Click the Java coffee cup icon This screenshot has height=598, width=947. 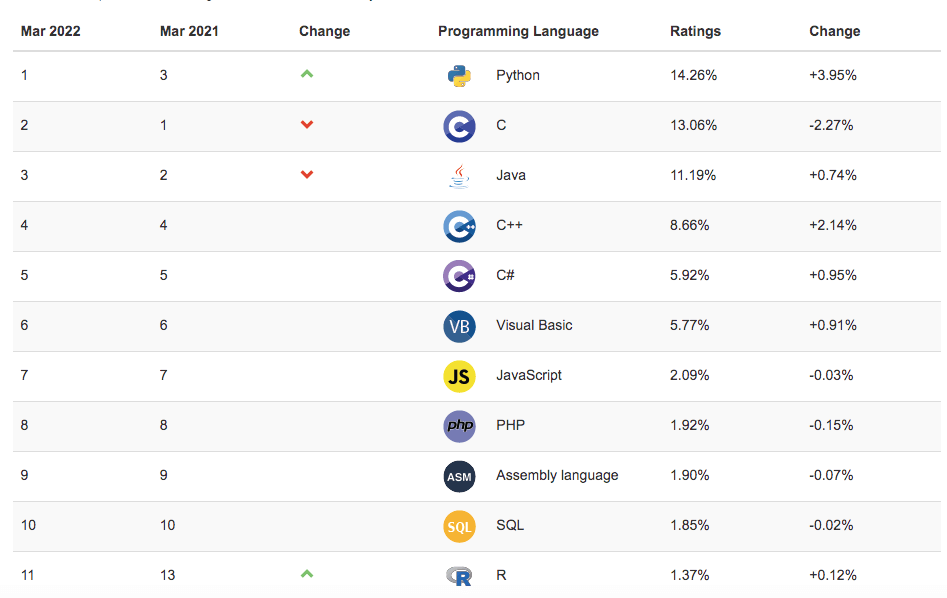click(x=459, y=176)
